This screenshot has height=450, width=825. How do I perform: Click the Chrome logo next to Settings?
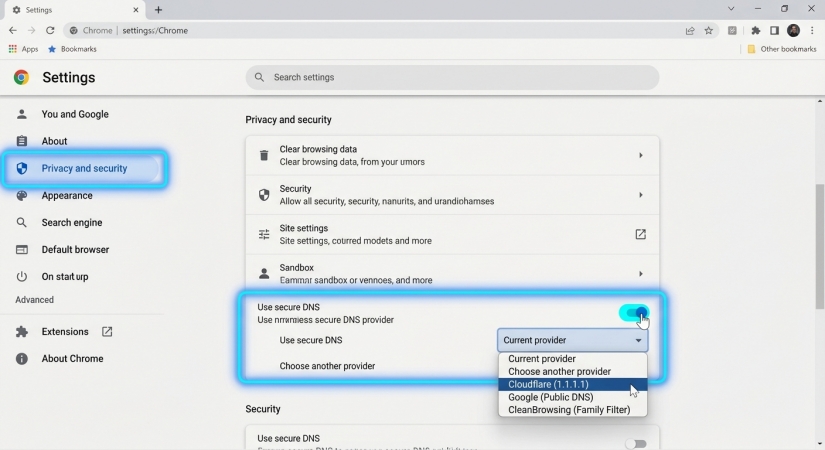coord(21,77)
